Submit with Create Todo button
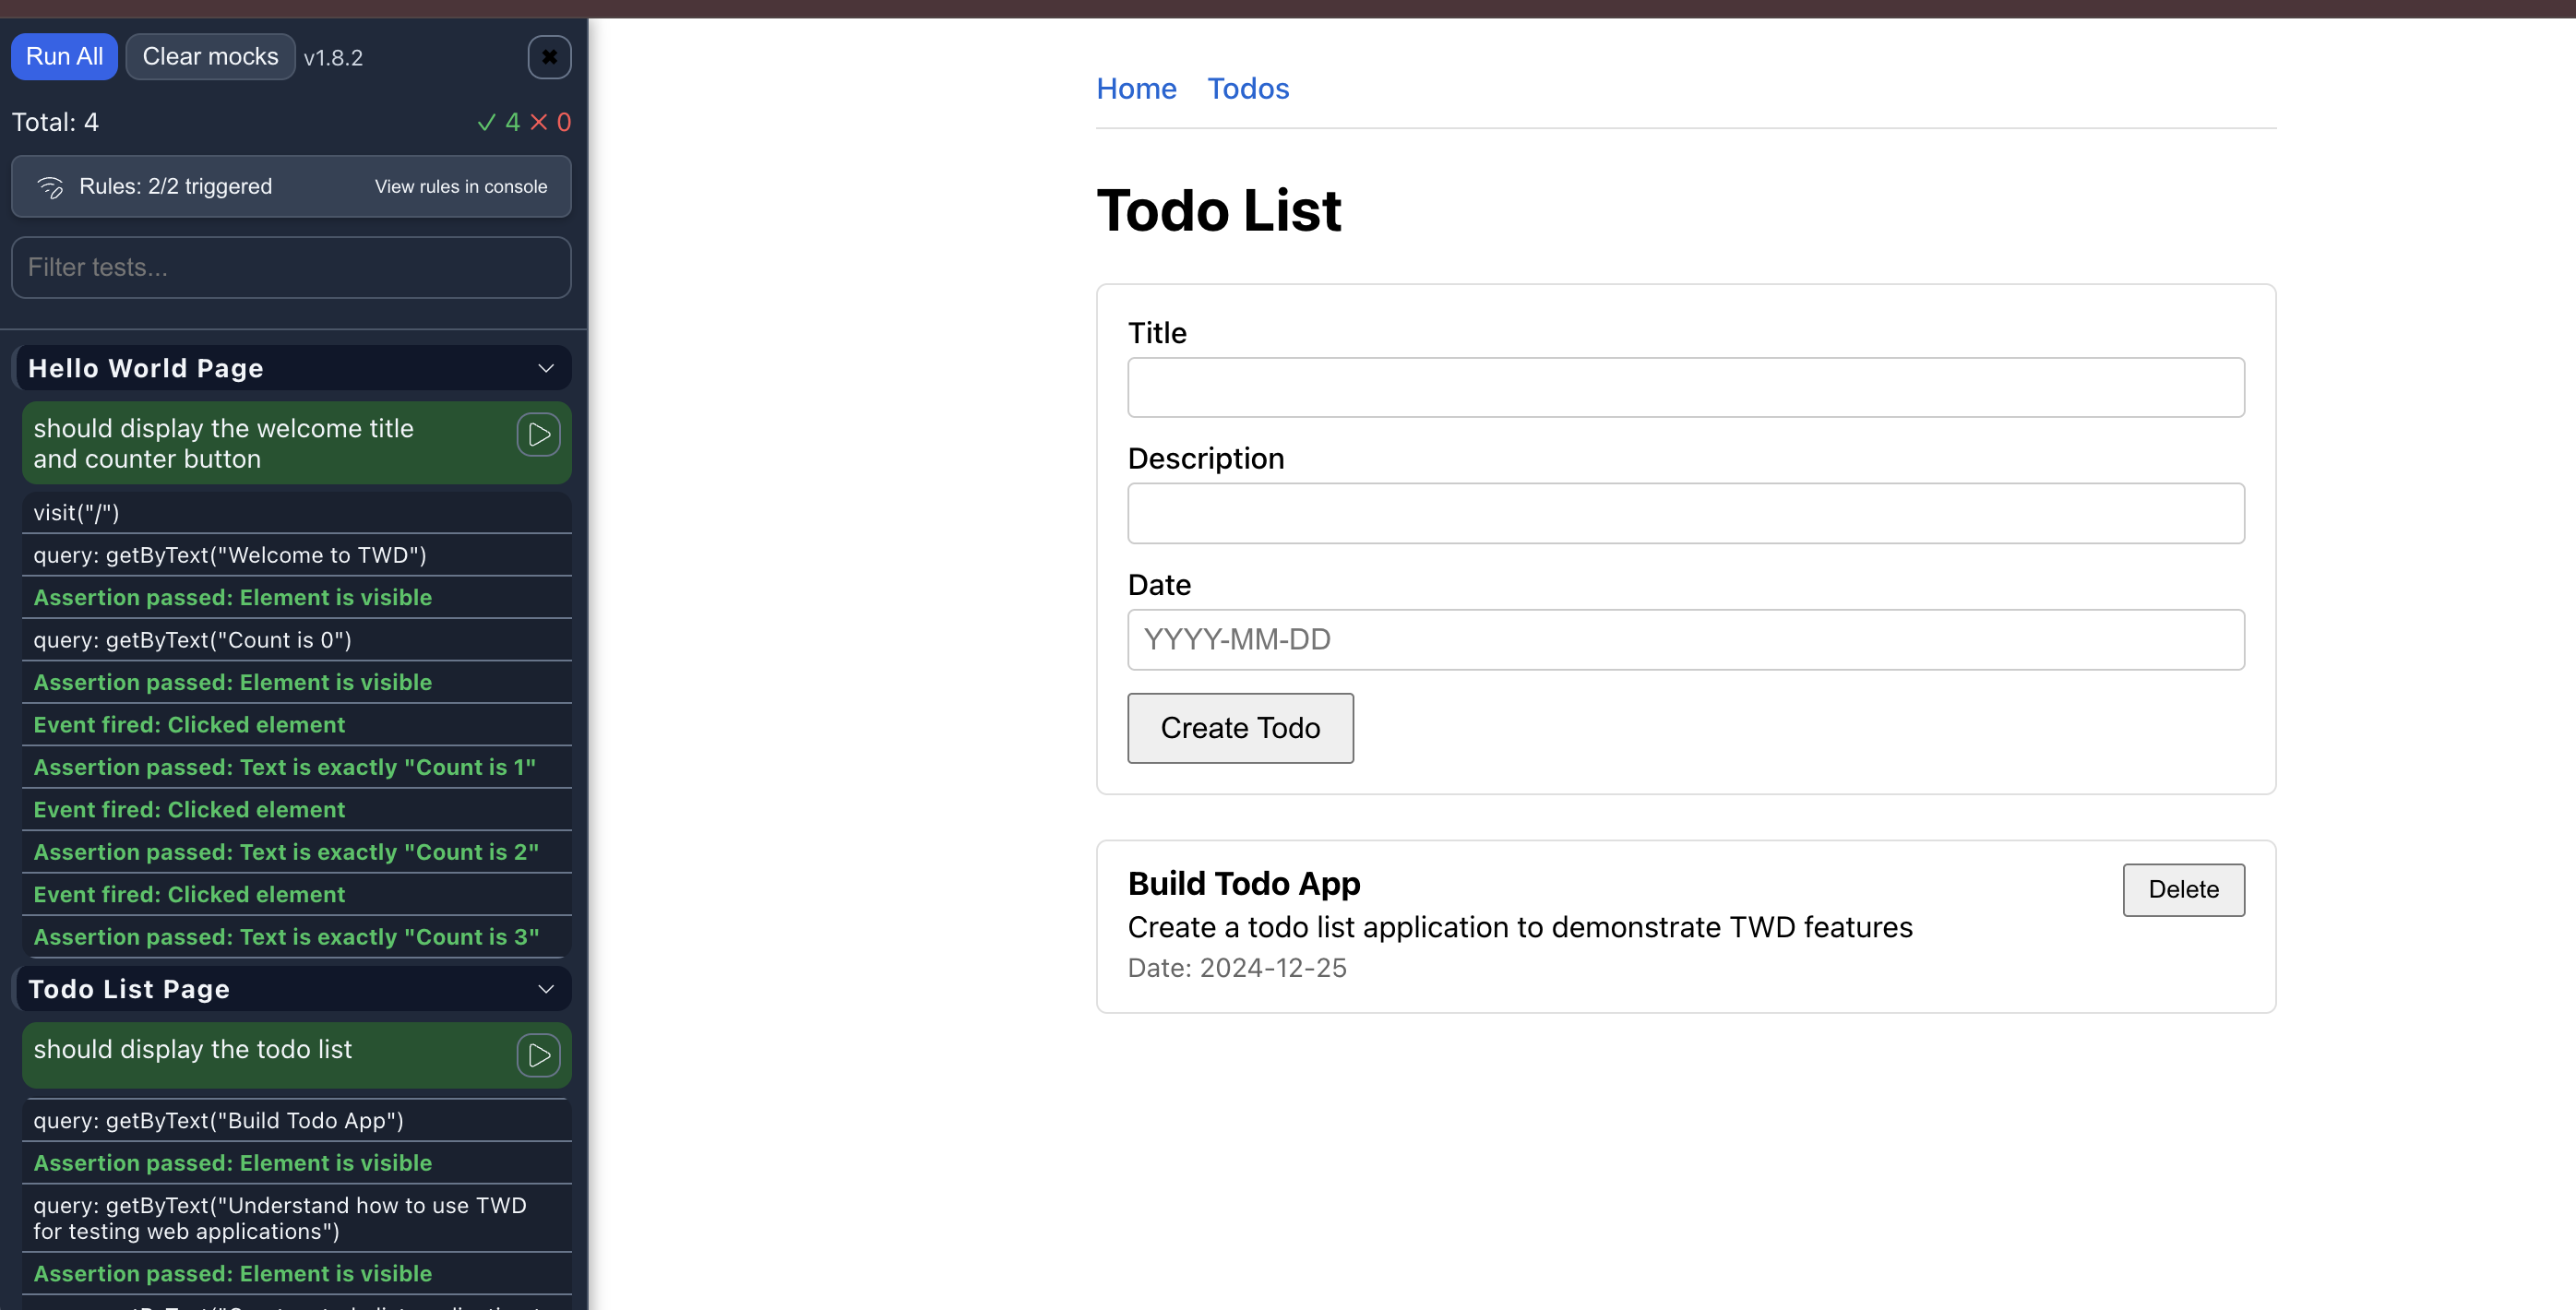Image resolution: width=2576 pixels, height=1310 pixels. (1240, 728)
